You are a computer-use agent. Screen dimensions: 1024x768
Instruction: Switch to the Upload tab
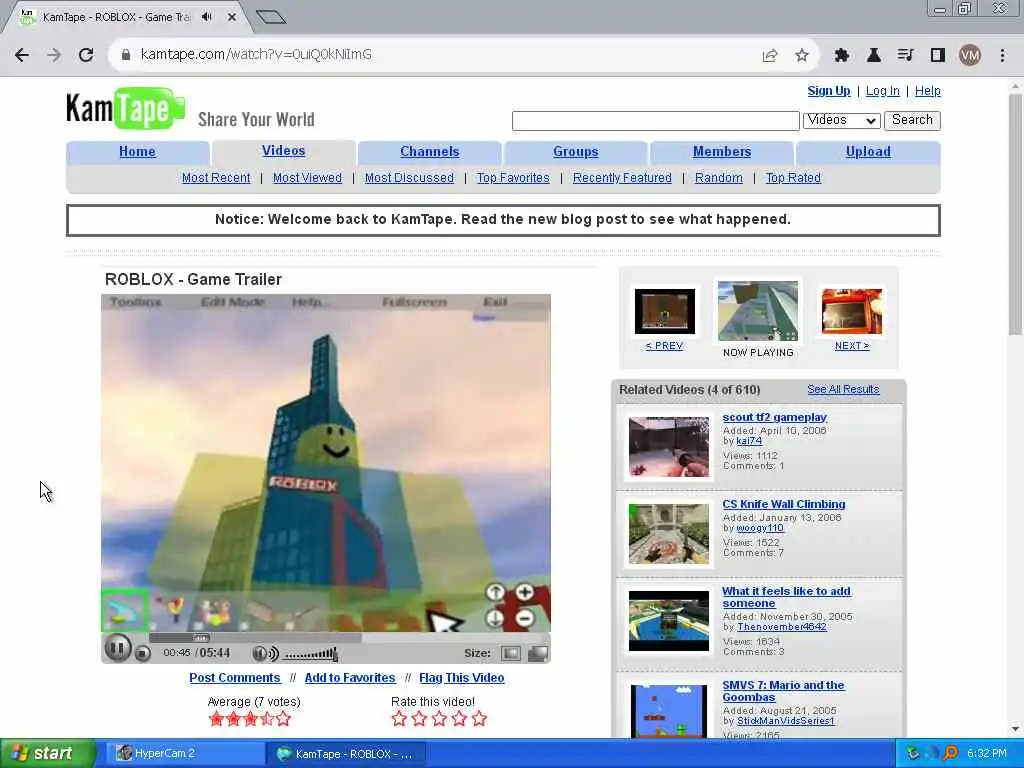point(868,152)
